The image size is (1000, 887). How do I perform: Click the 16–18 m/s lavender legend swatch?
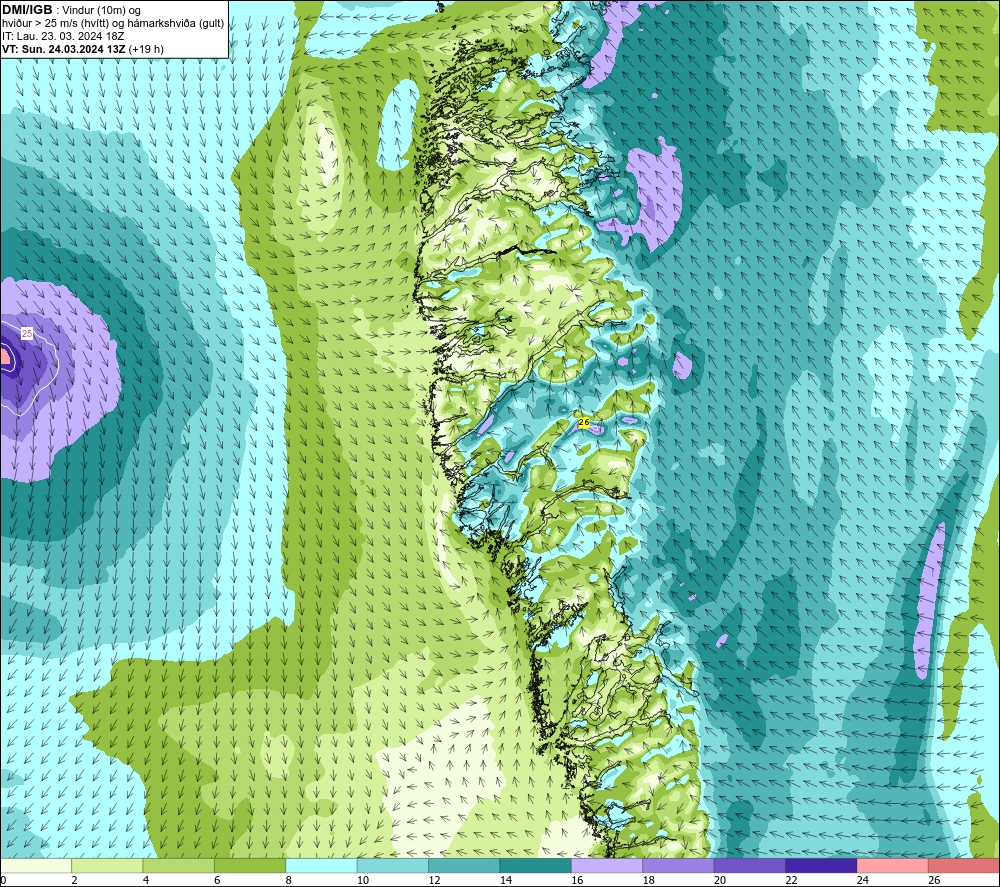[607, 866]
